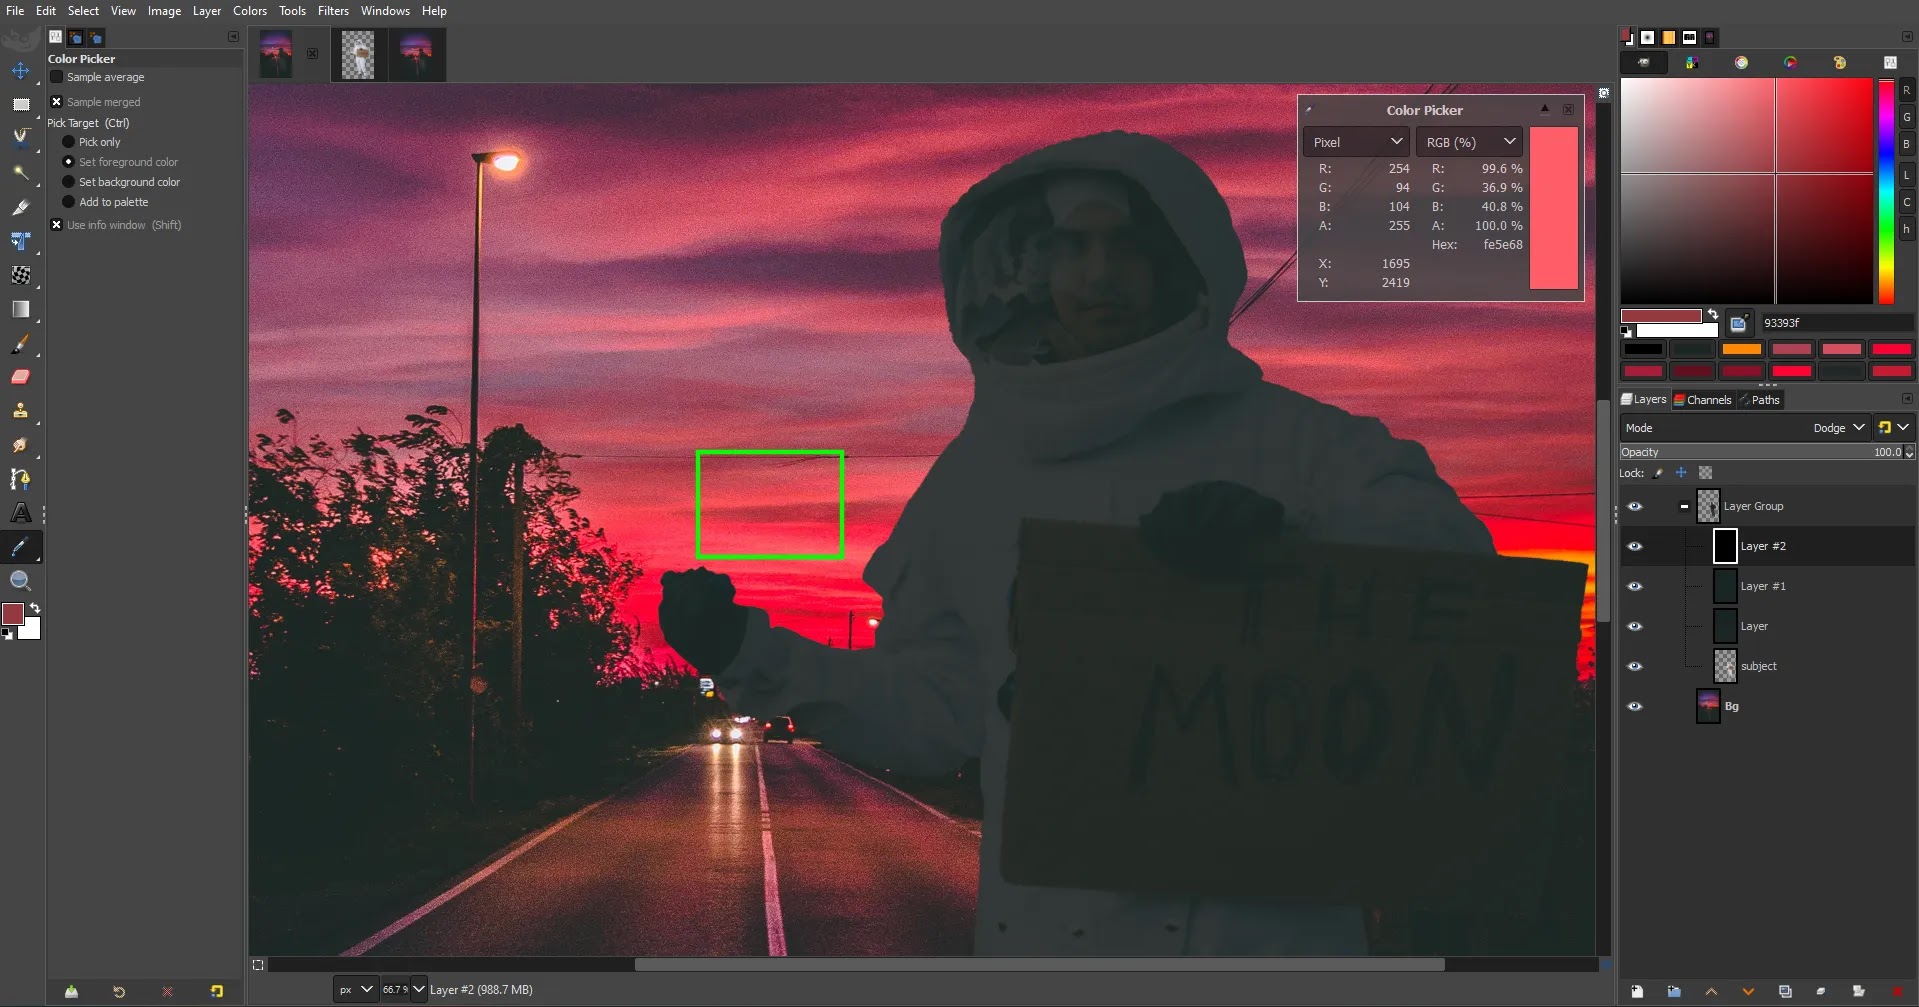Select the Warp Transform checkerboard tool
The image size is (1919, 1007).
click(x=20, y=275)
